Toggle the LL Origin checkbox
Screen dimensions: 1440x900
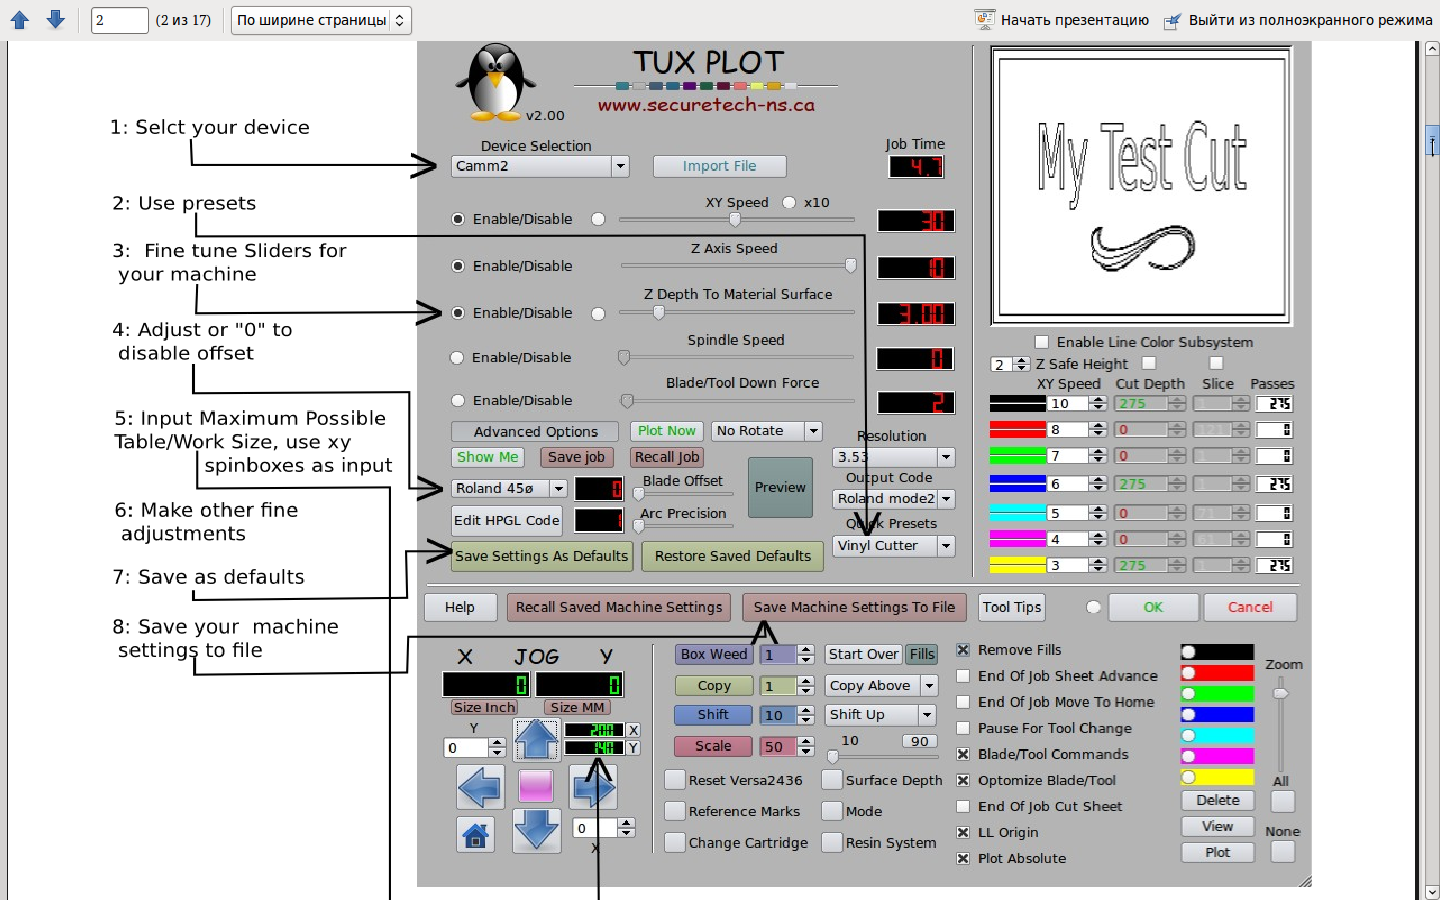[963, 832]
